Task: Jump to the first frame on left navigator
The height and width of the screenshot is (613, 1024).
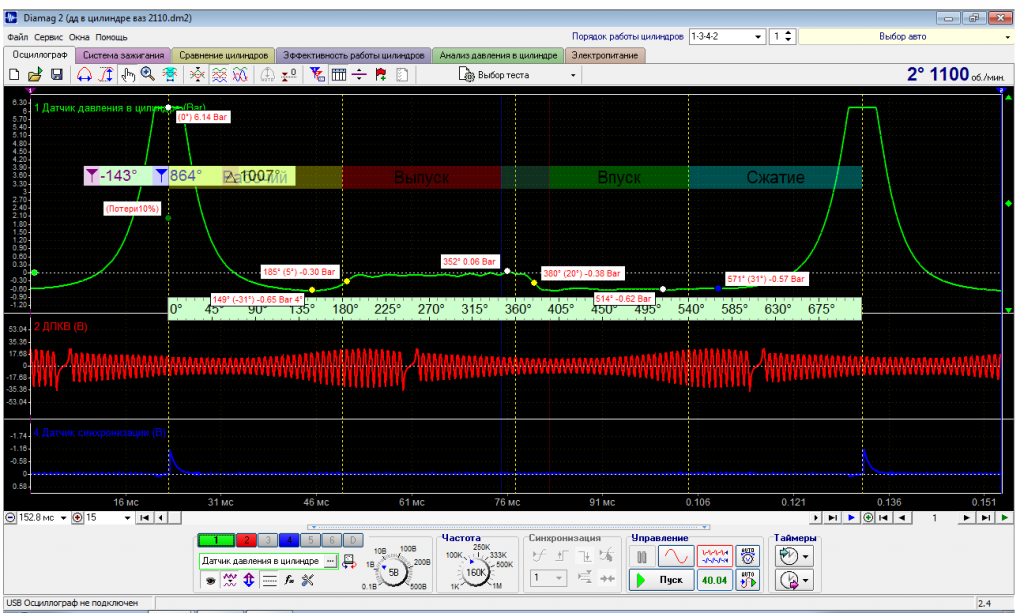Action: (144, 518)
